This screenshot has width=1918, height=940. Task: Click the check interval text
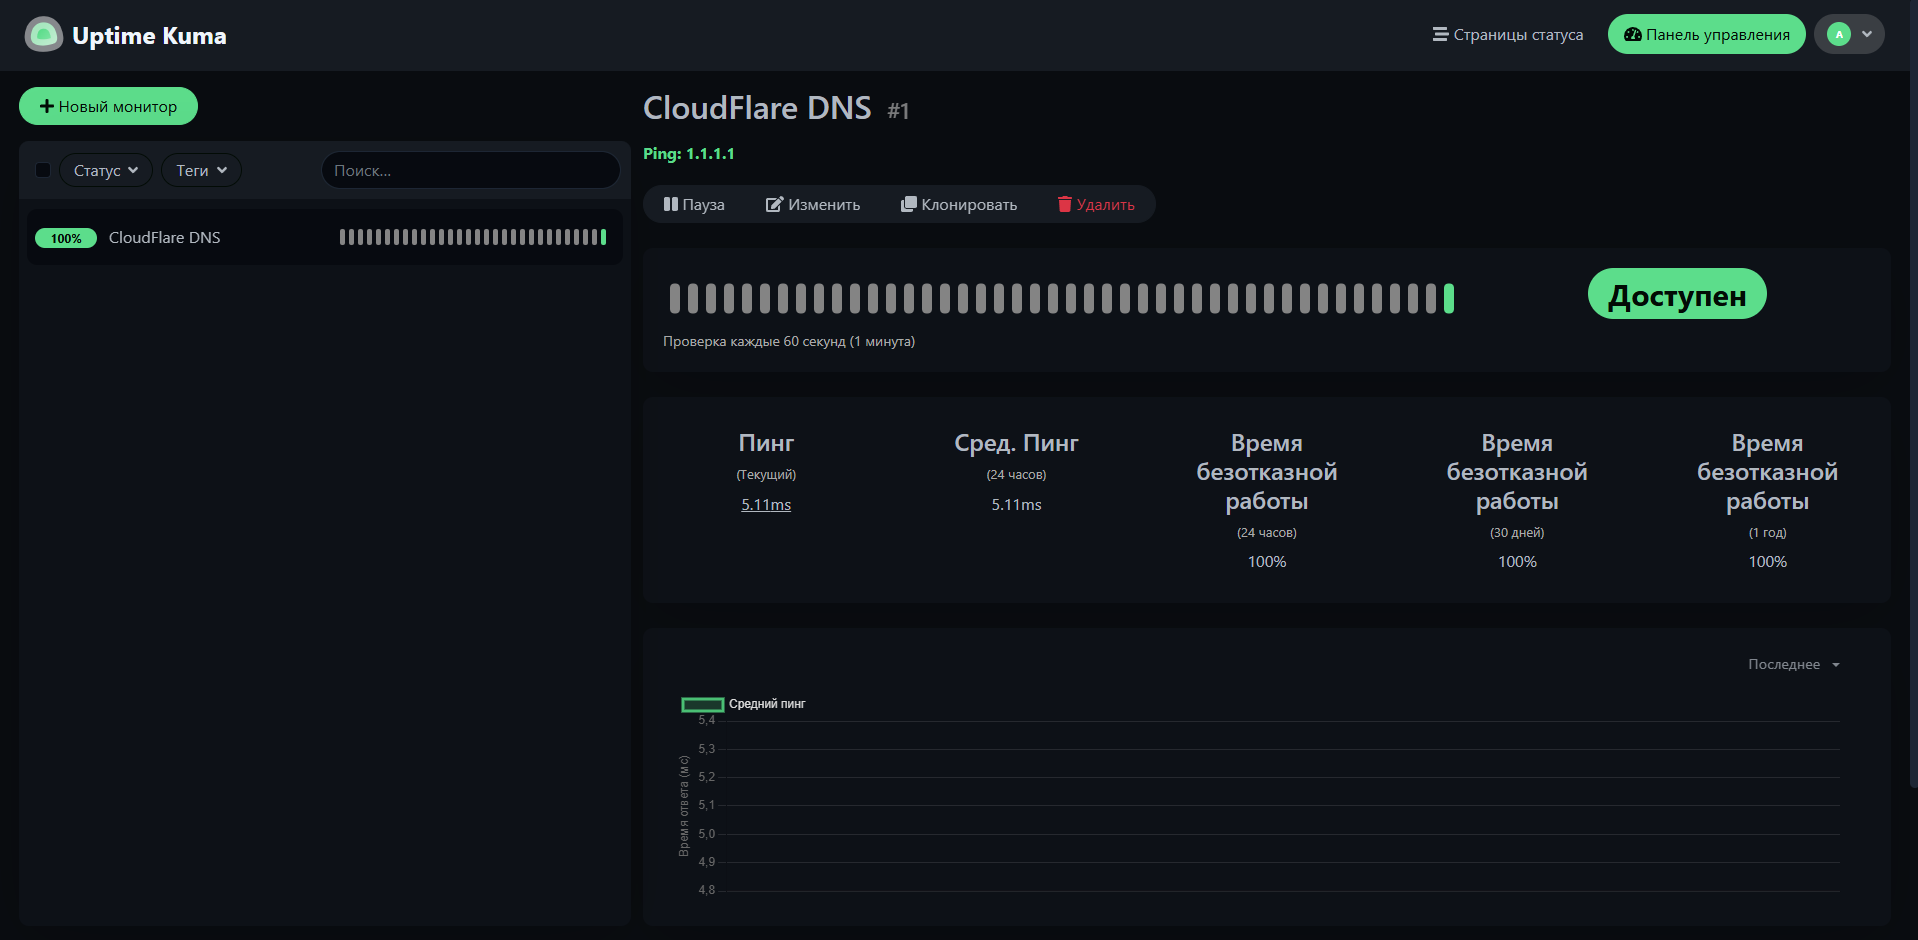click(789, 341)
